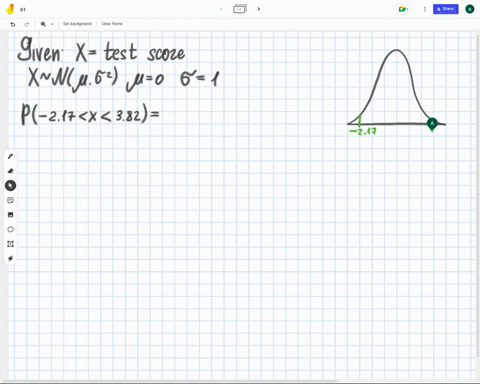Open the Google Meet call dropdown
Screen dimensions: 480x384
coord(403,9)
